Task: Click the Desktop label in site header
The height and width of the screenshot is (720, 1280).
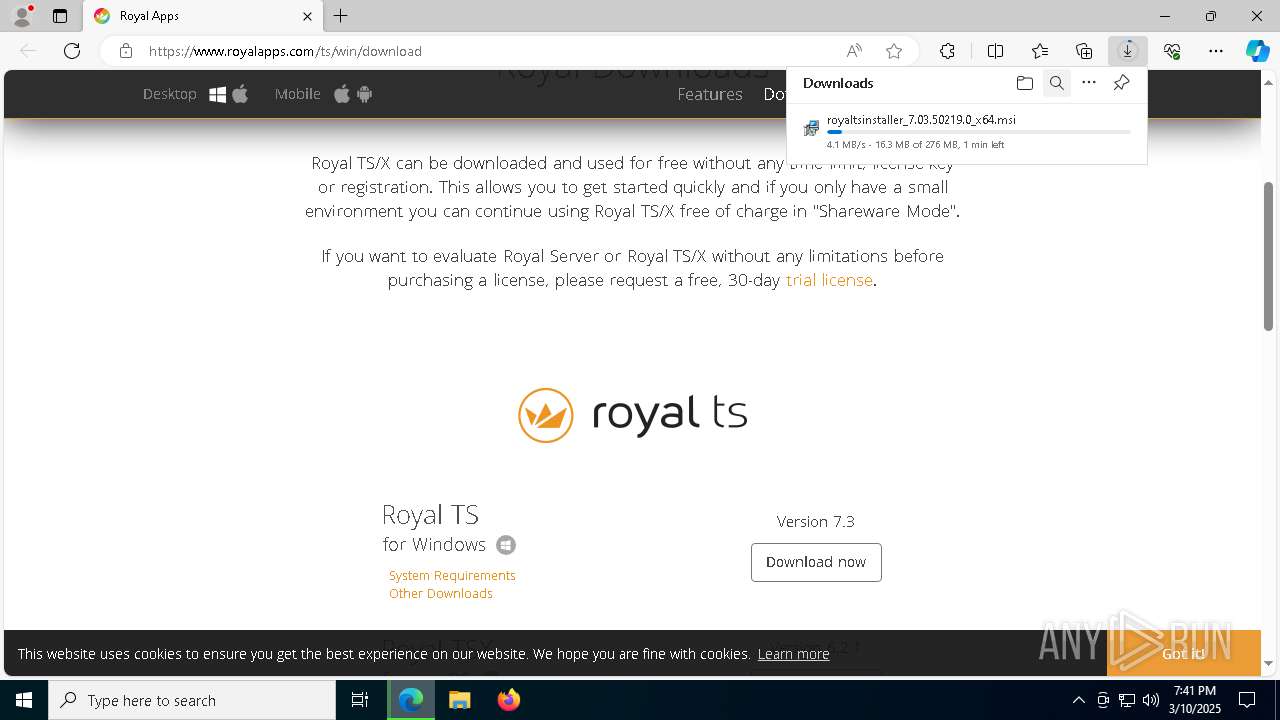Action: [x=170, y=94]
